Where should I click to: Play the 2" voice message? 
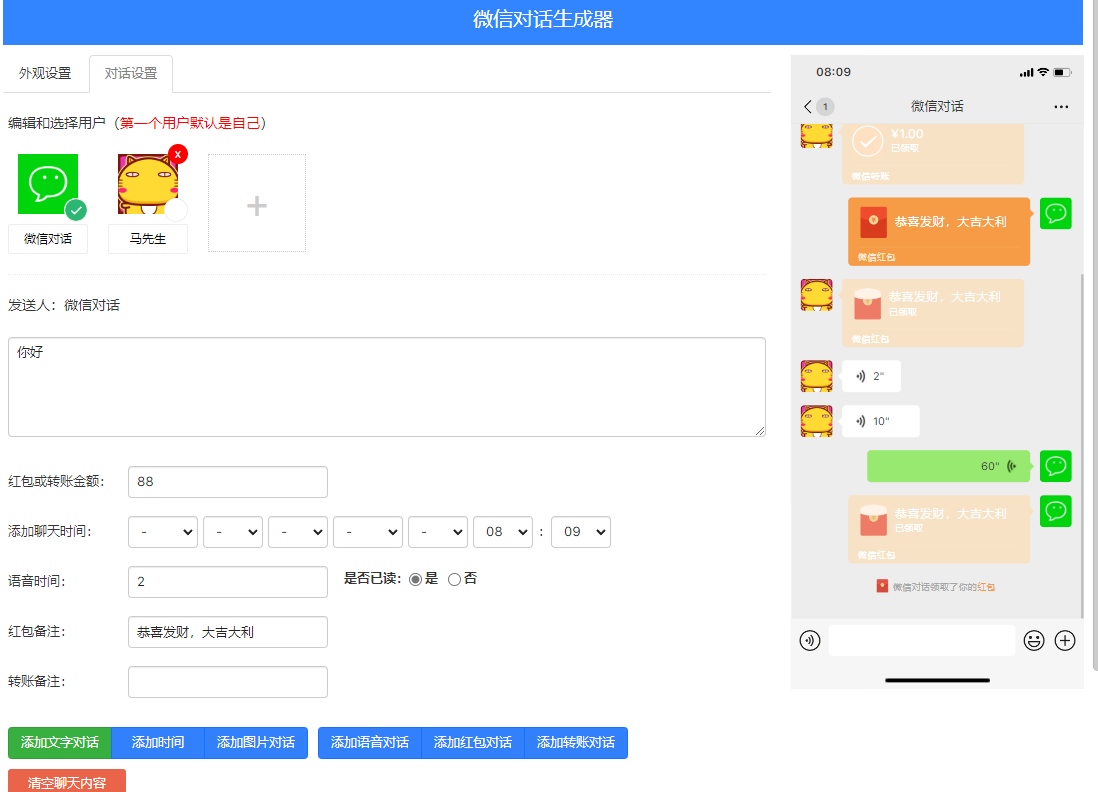point(871,377)
